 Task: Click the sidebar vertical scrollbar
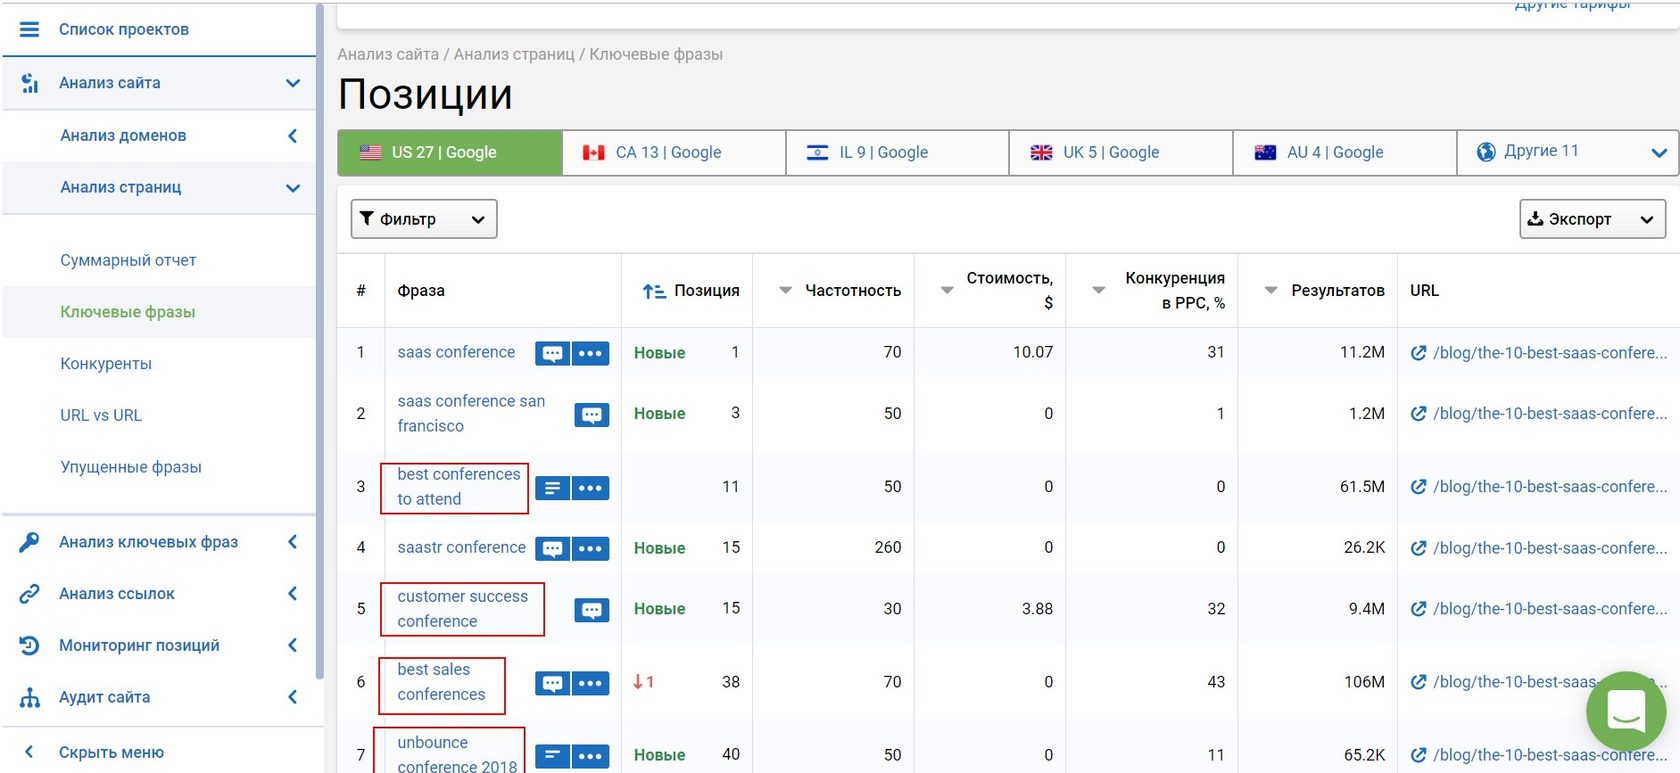pos(320,340)
